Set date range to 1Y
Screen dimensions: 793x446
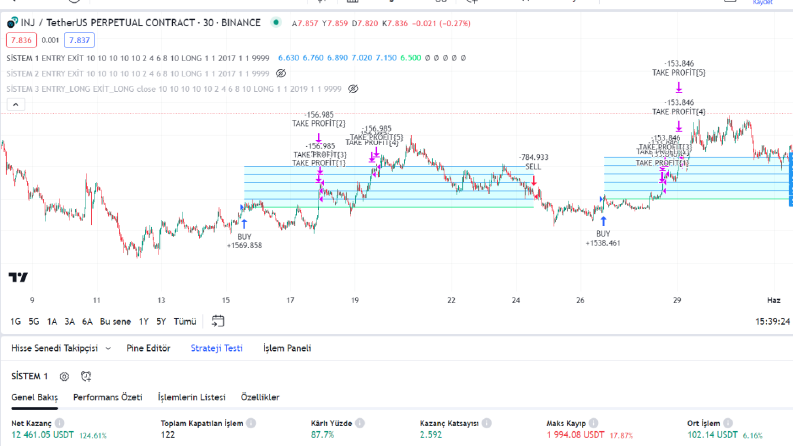[144, 322]
